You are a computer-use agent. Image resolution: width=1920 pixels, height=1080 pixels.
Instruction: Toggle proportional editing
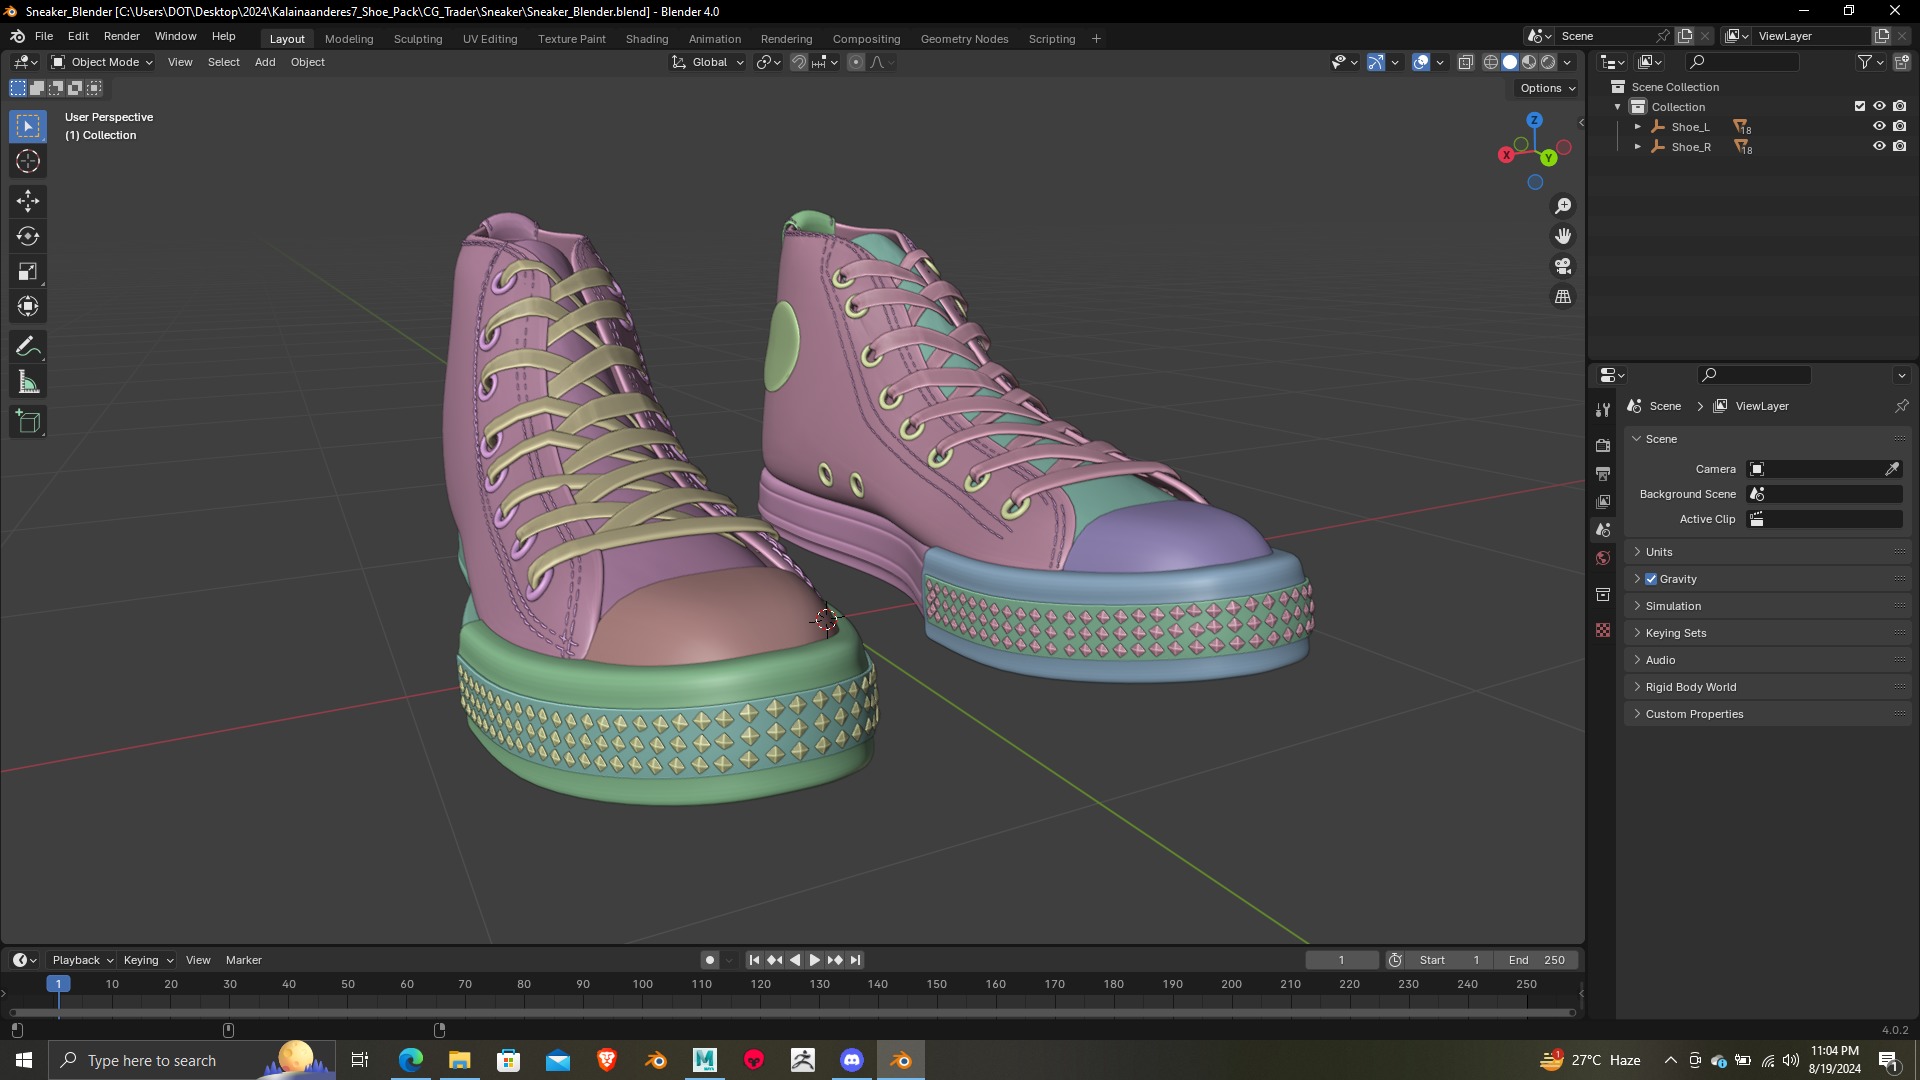(856, 62)
